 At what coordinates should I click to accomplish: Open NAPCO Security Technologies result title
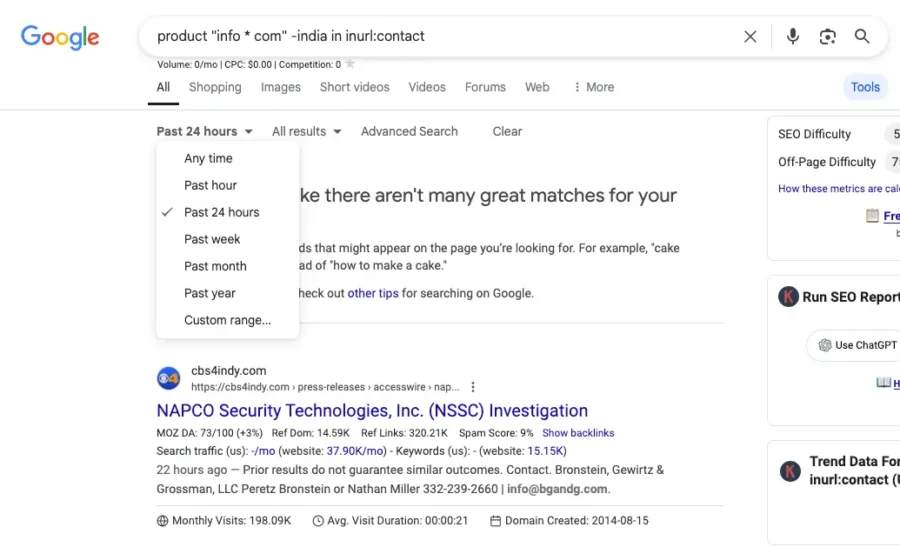372,411
